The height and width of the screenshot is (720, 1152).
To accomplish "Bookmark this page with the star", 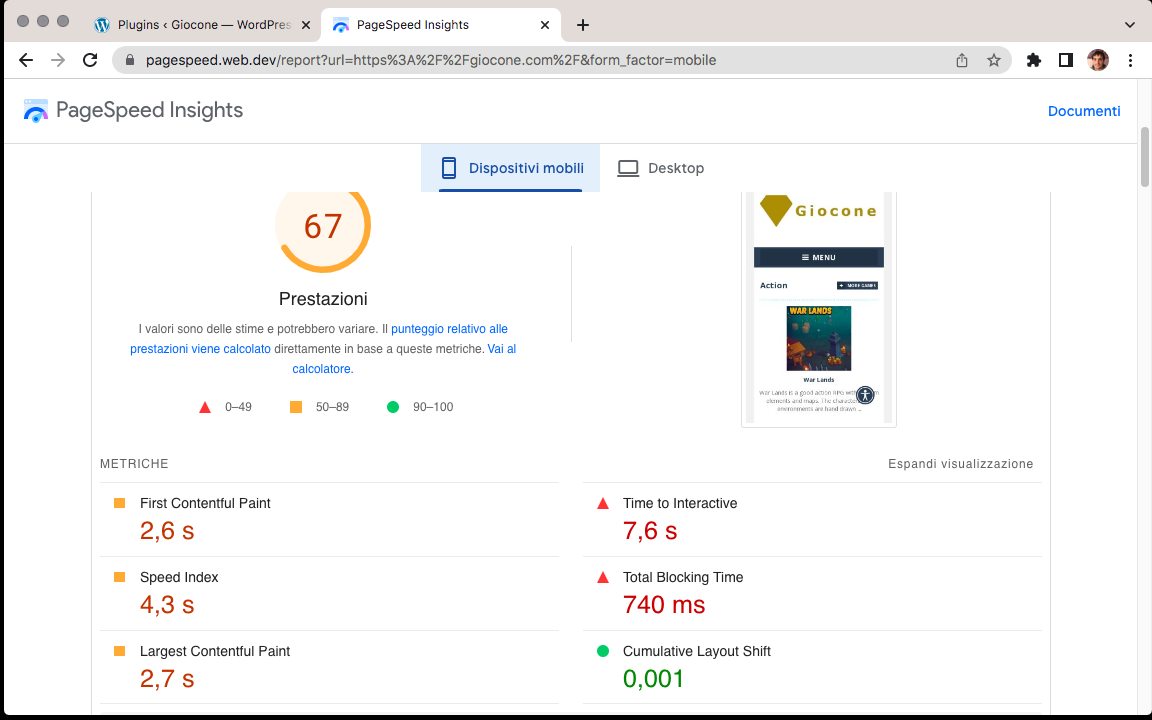I will coord(994,60).
